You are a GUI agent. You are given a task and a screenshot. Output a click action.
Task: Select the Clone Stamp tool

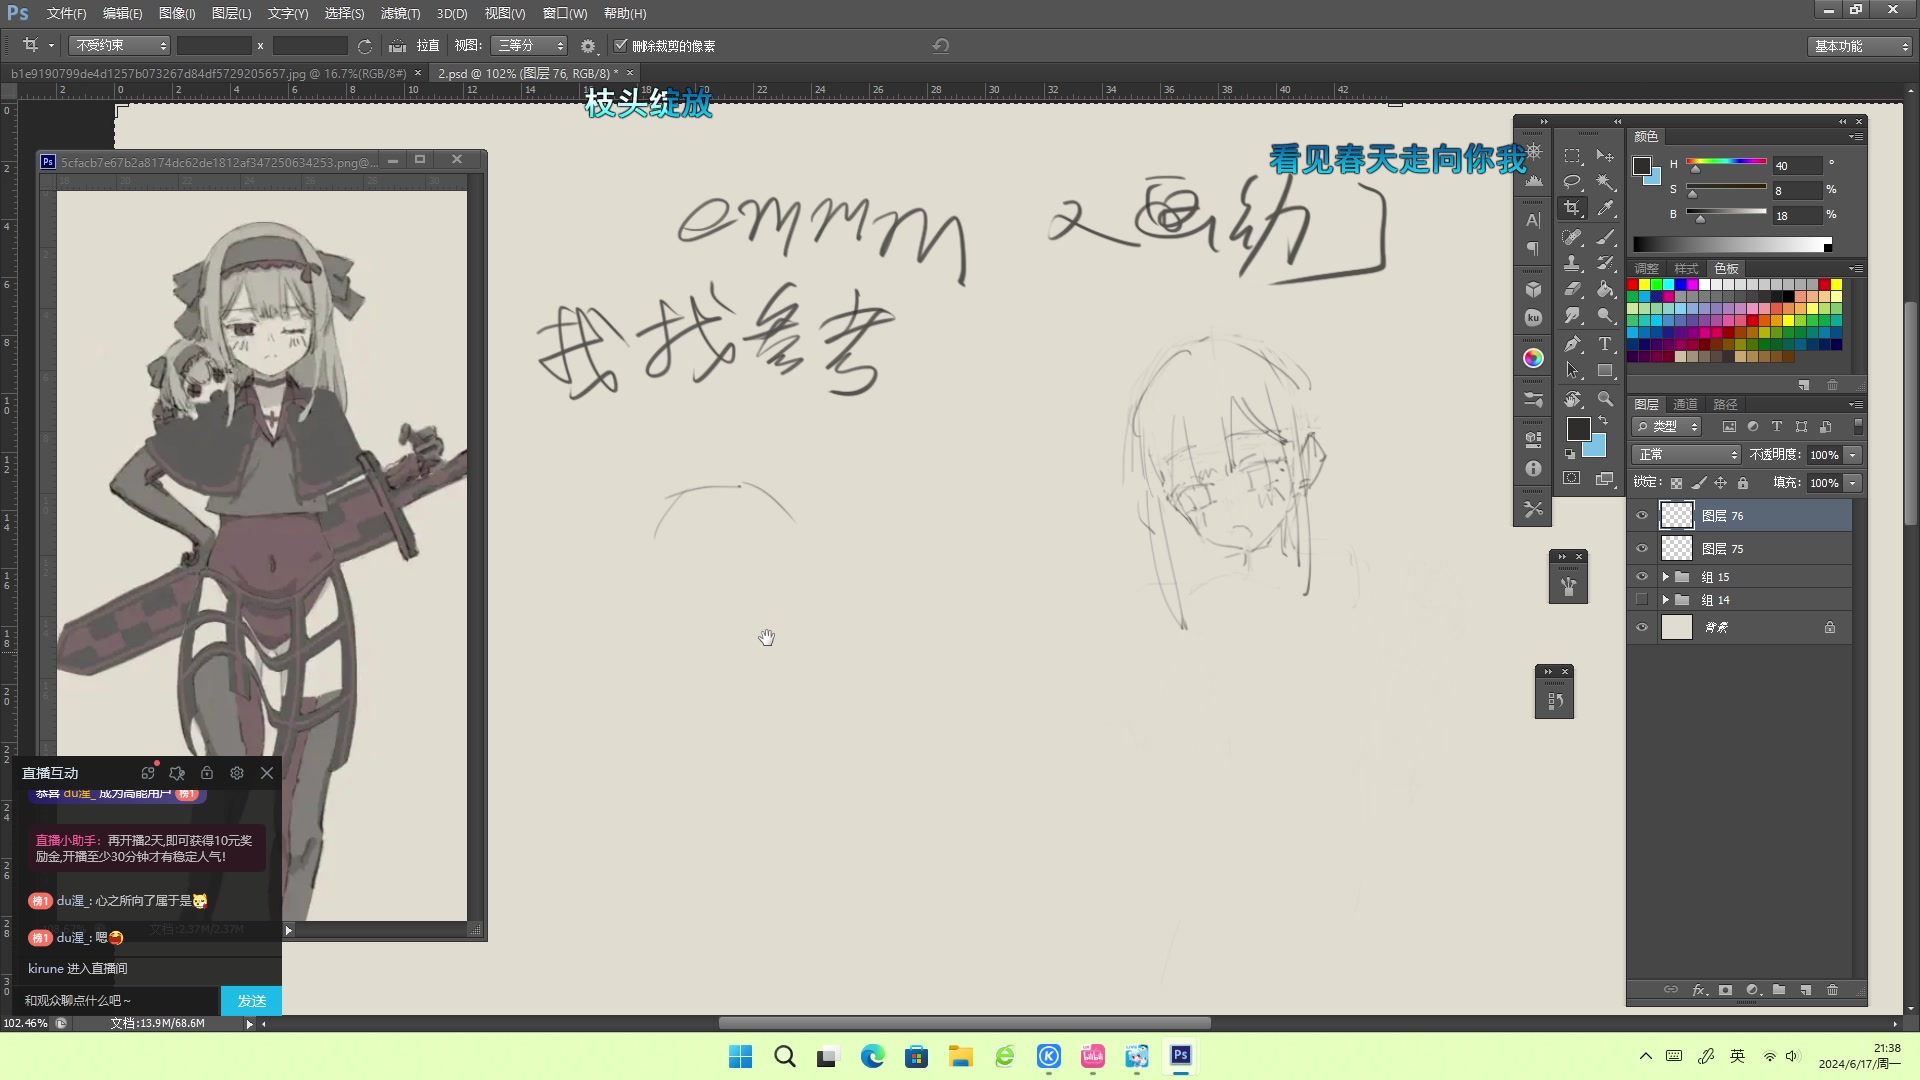tap(1573, 264)
